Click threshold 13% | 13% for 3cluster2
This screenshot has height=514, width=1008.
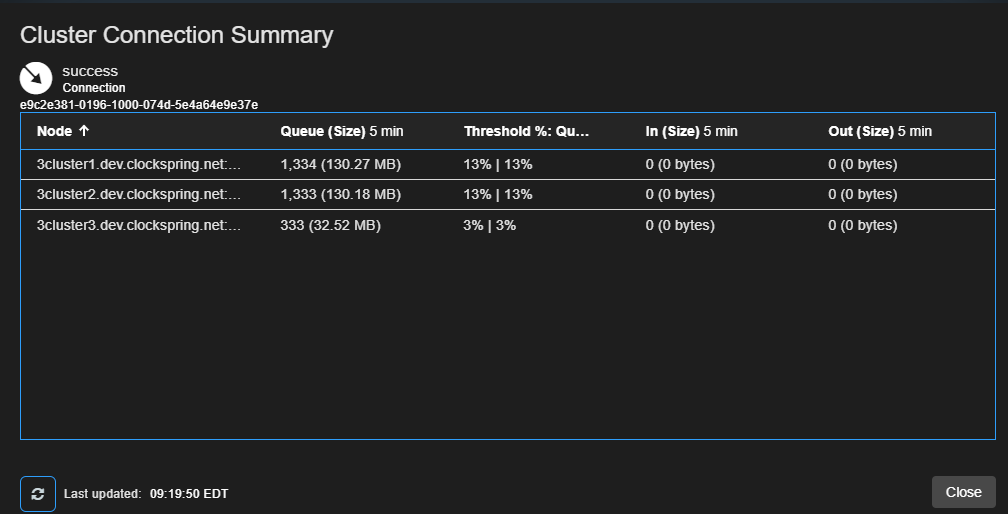tap(498, 195)
